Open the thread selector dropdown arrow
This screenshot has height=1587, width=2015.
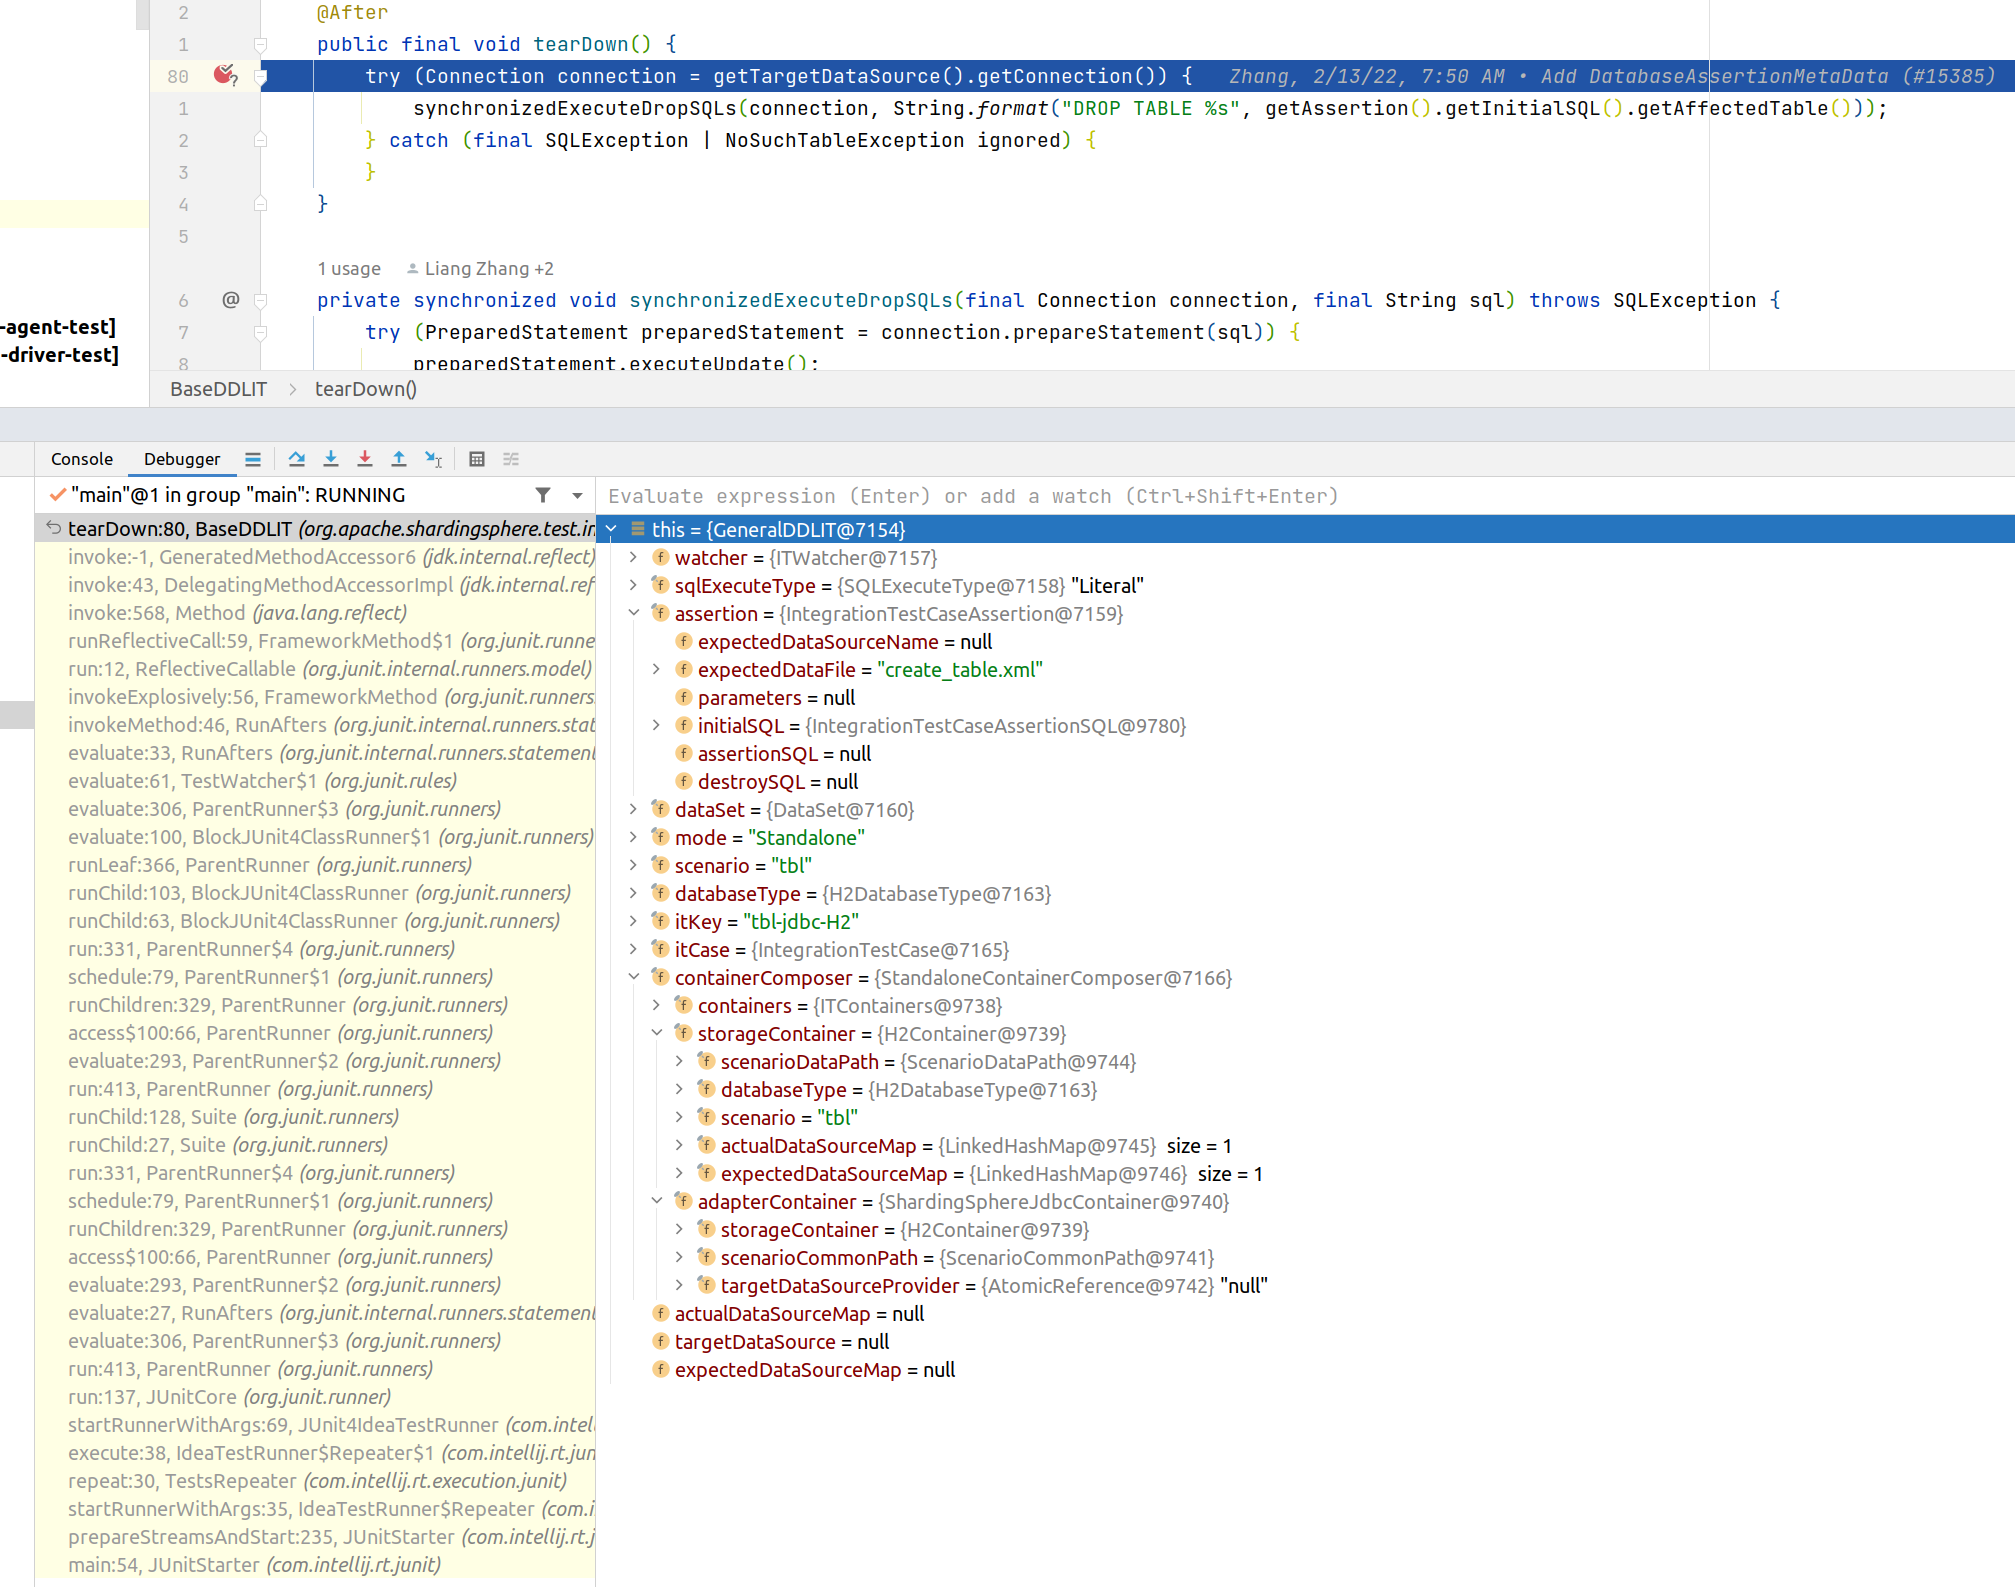click(x=576, y=494)
